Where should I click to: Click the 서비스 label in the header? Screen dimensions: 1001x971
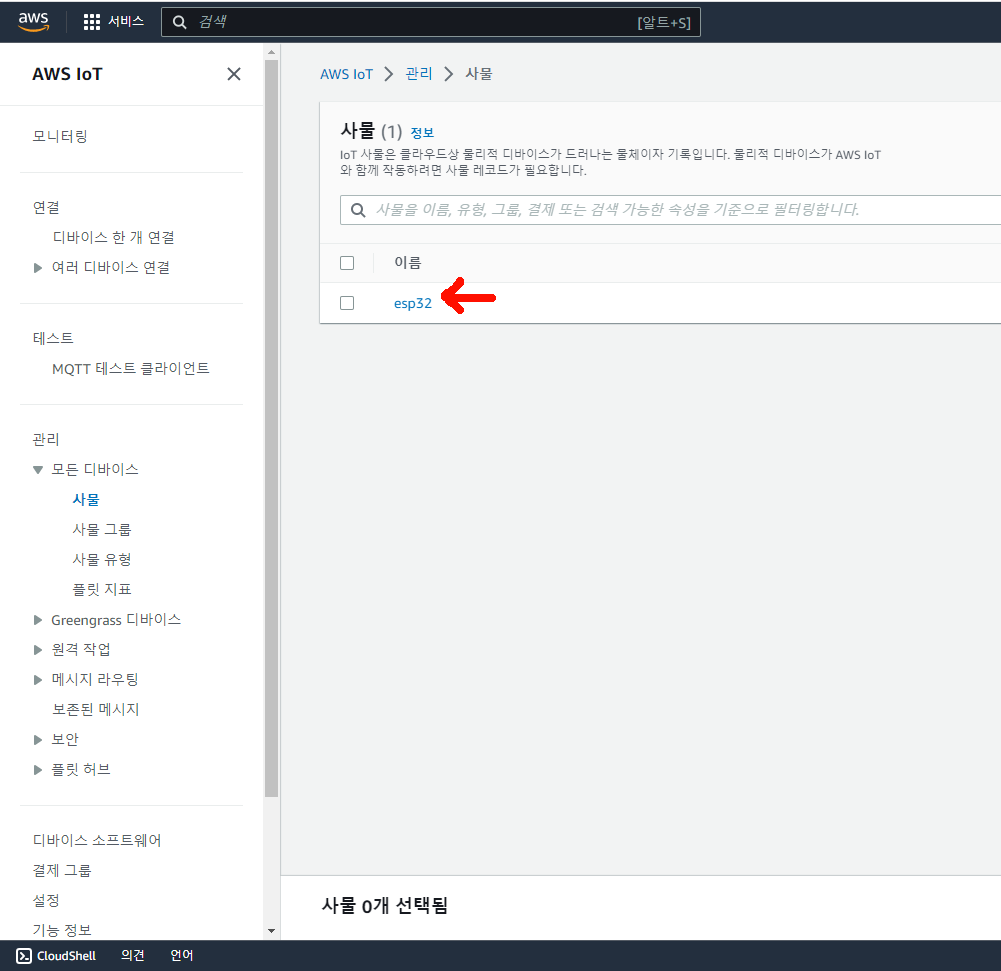(126, 22)
